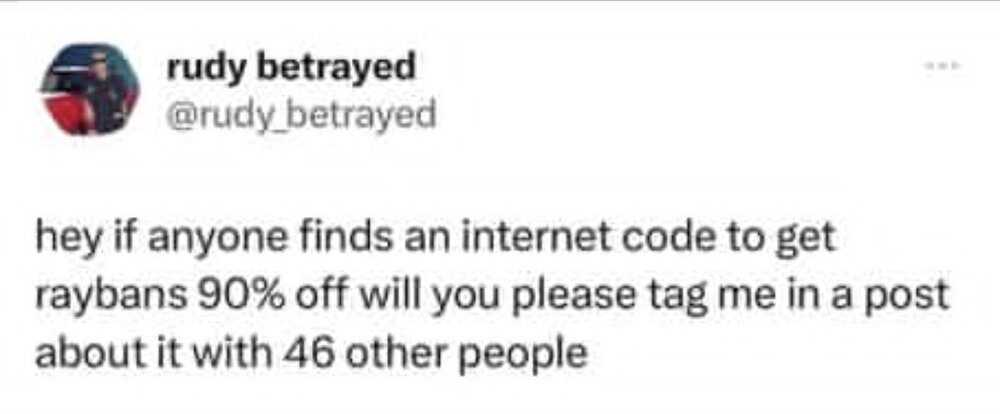Click the @rudy_betrayed handle
Viewport: 1000px width, 414px height.
pos(301,115)
